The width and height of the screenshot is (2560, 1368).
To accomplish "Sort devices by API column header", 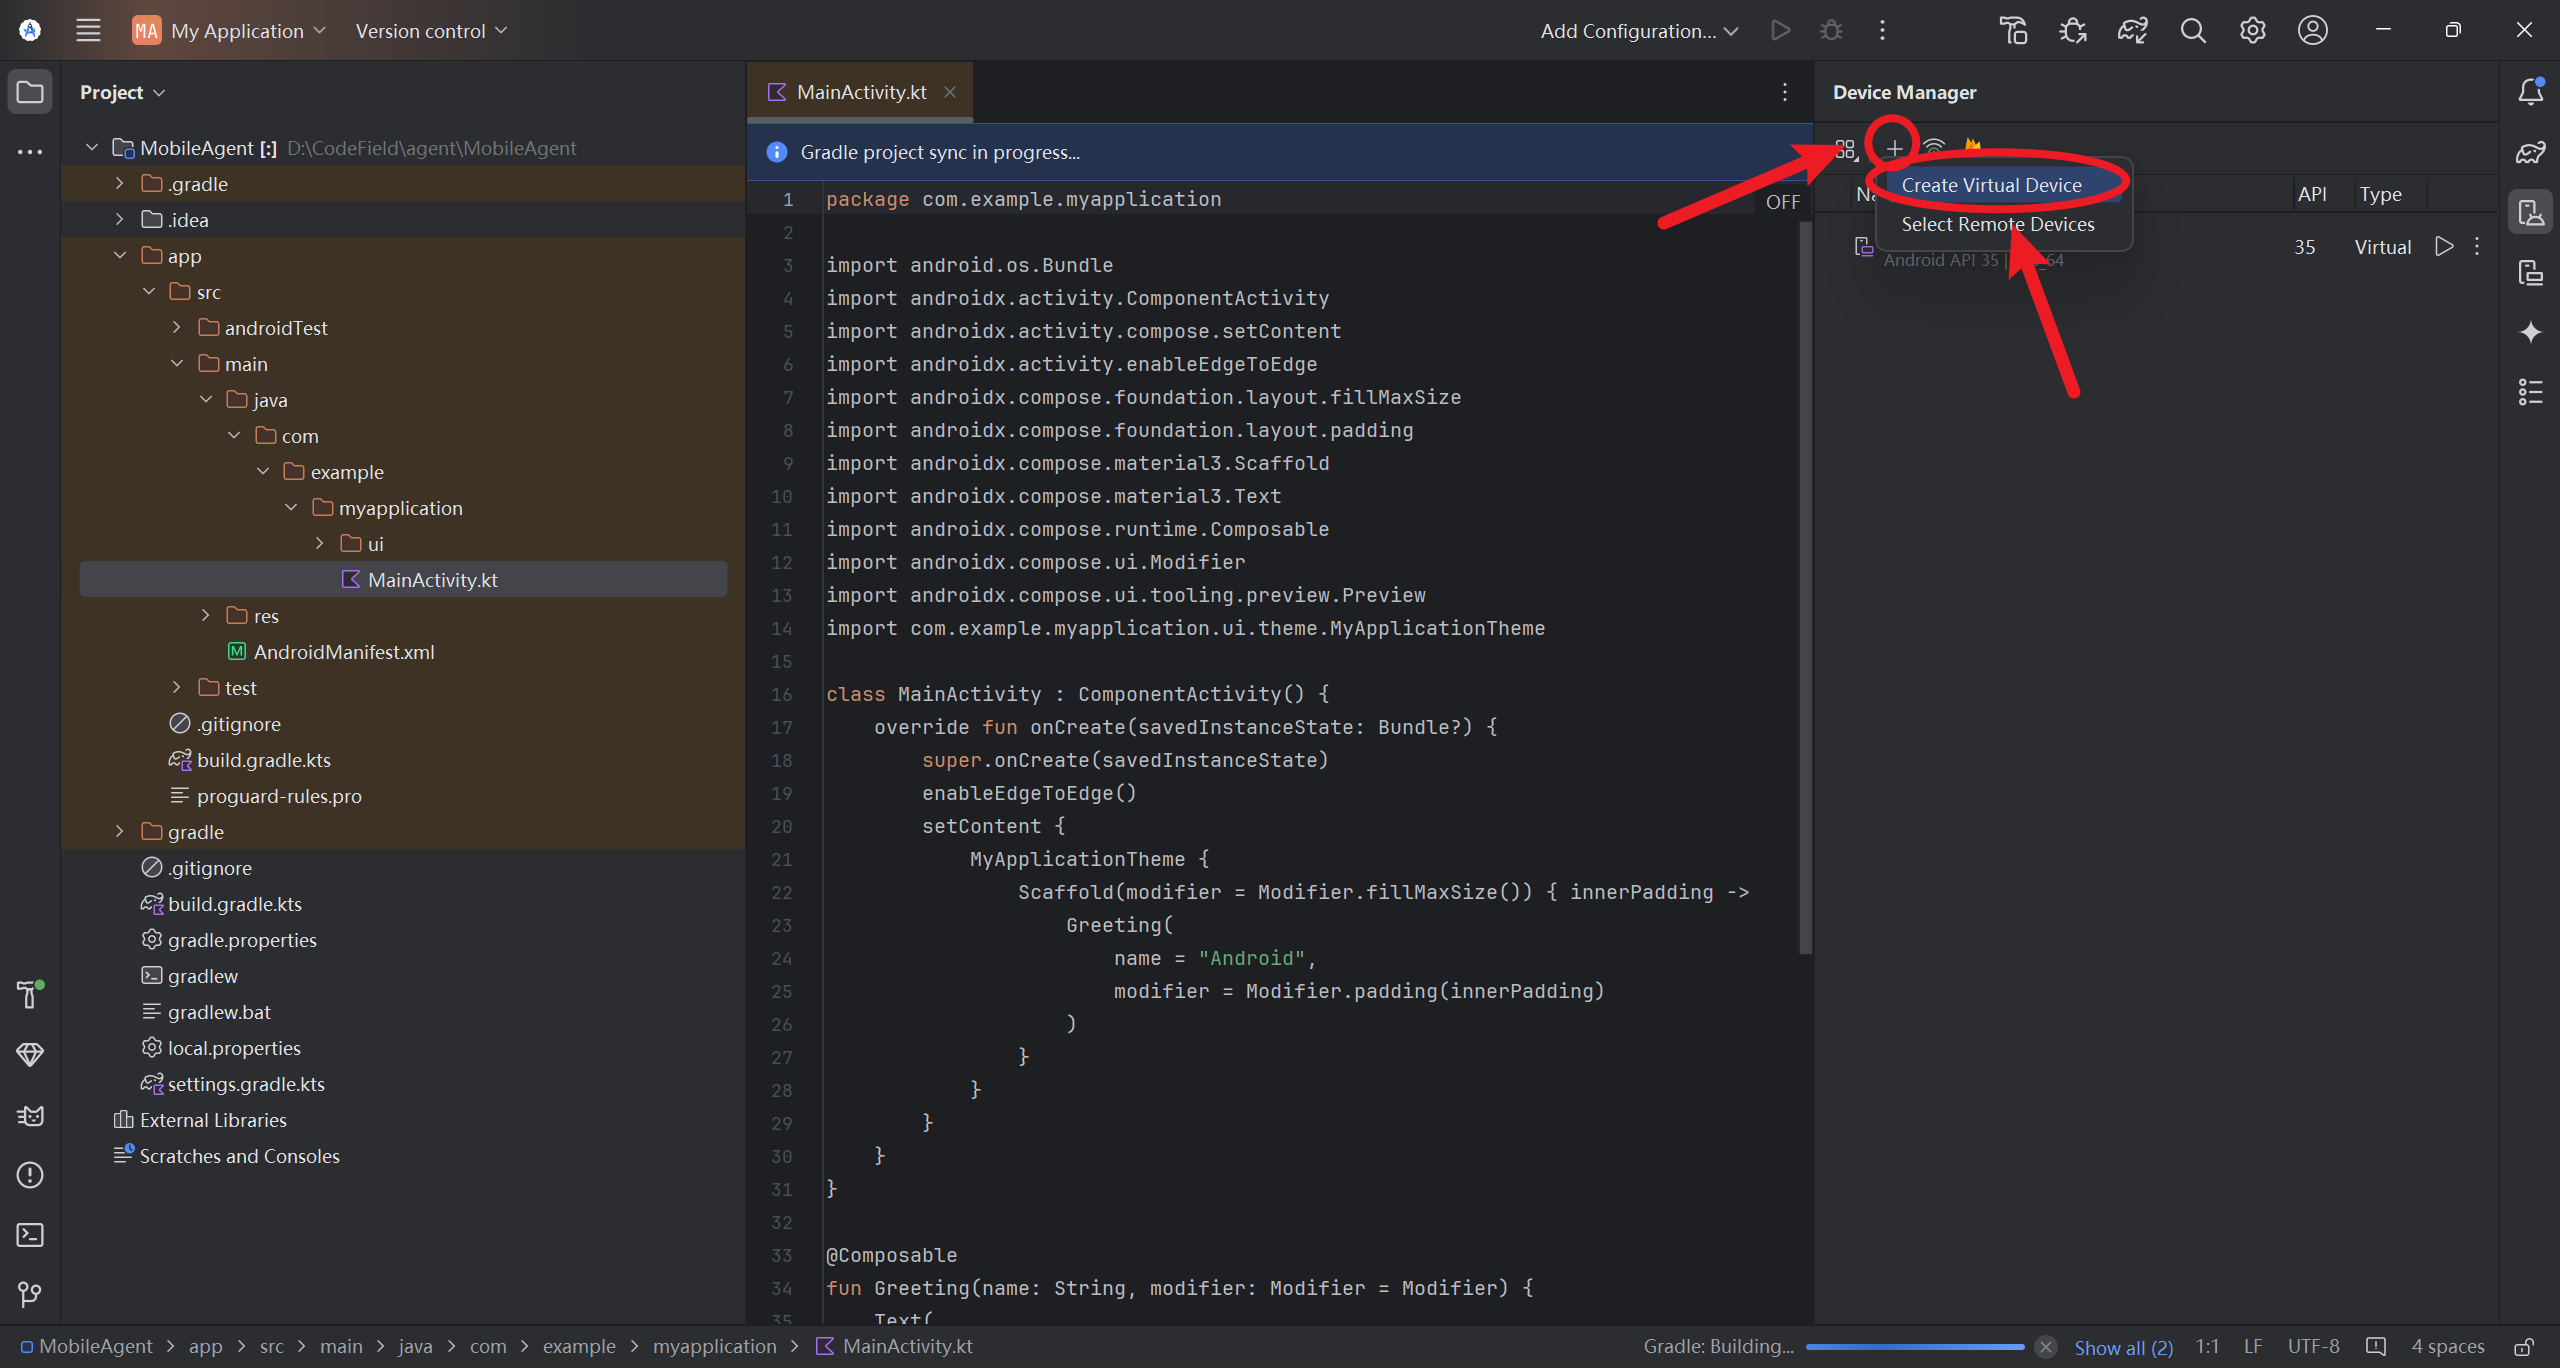I will [x=2311, y=194].
